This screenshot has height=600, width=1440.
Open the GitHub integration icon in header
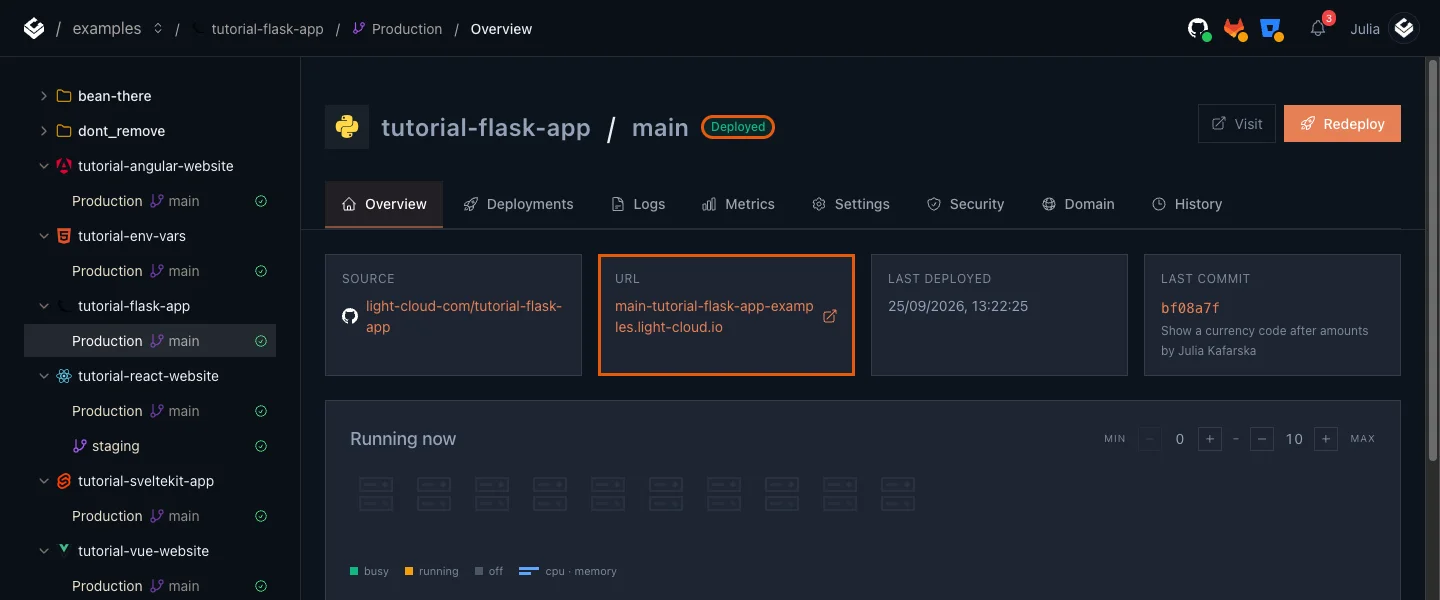(1199, 29)
